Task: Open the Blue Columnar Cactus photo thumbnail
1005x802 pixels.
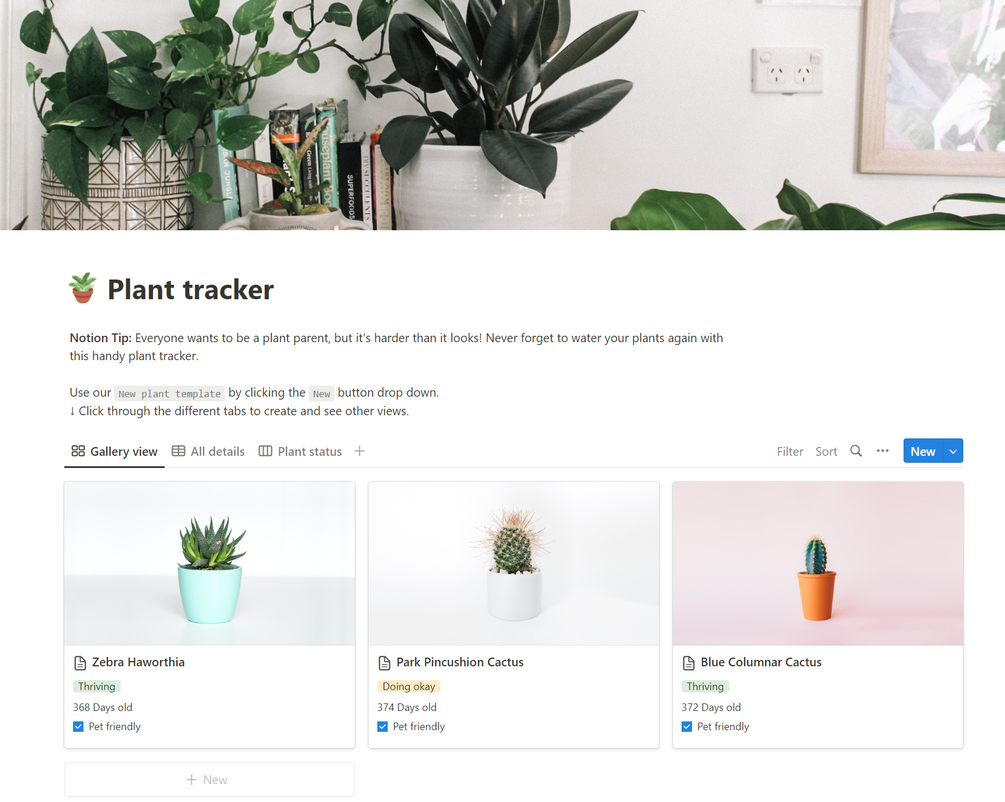Action: tap(818, 564)
